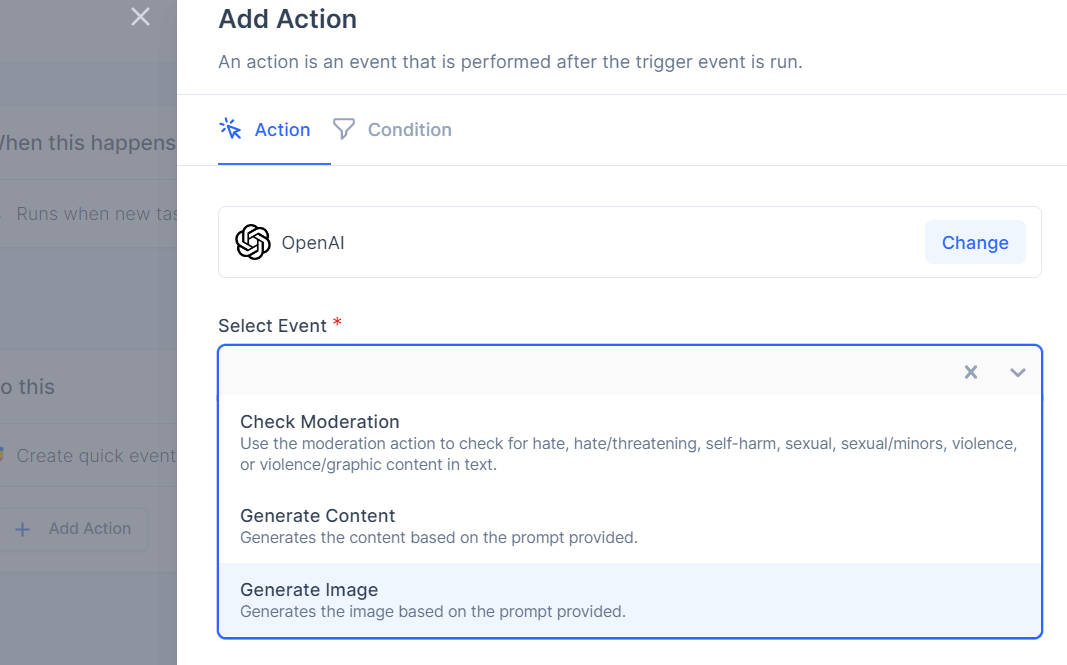The width and height of the screenshot is (1067, 665).
Task: Switch to the Action tab
Action: [x=274, y=129]
